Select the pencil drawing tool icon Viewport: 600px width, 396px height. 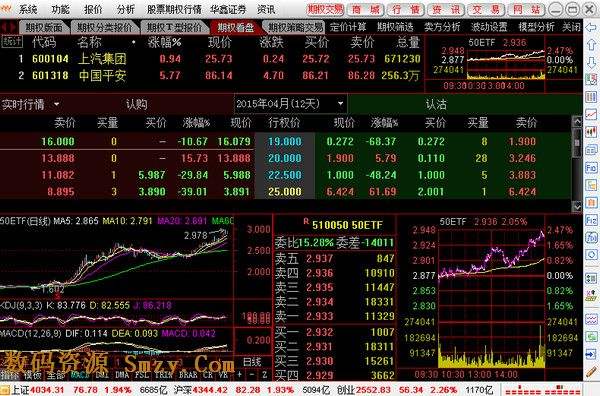591,371
